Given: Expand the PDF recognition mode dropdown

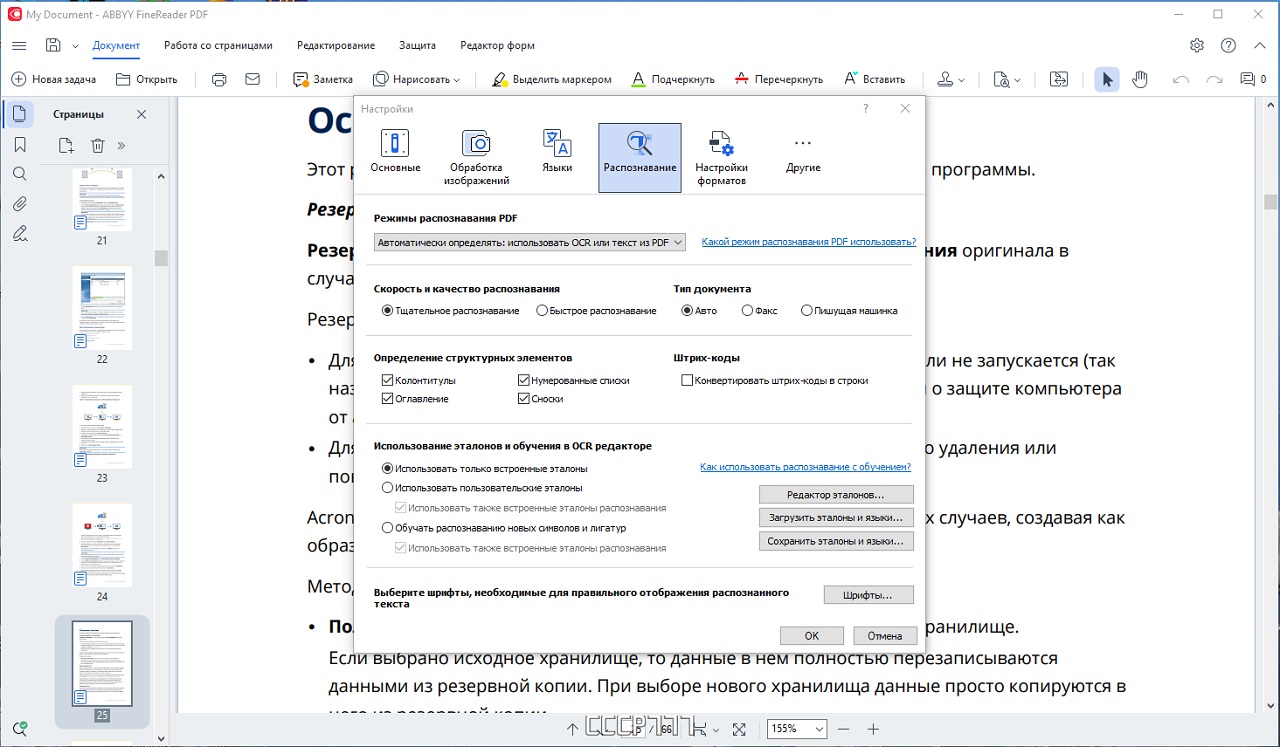Looking at the screenshot, I should pyautogui.click(x=530, y=242).
